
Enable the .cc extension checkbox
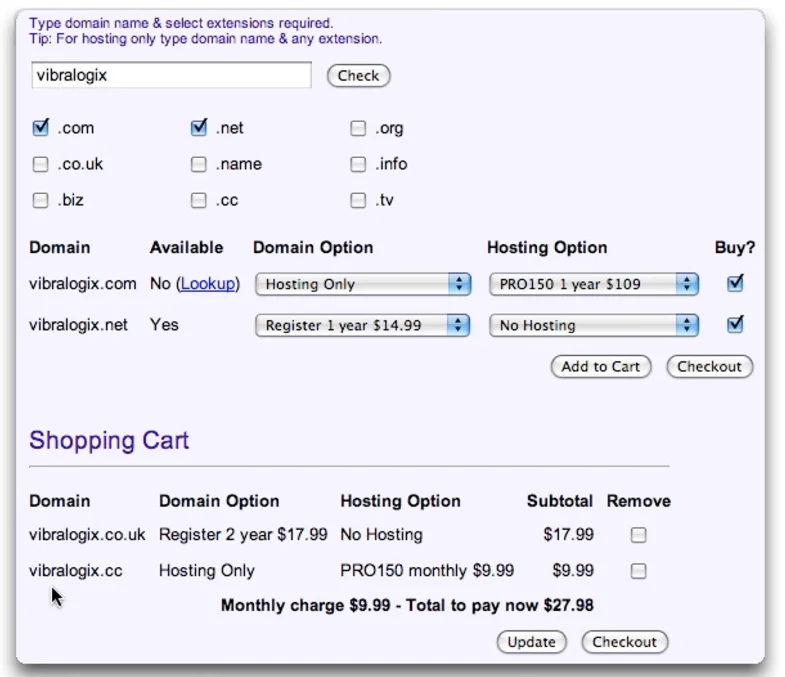point(199,200)
